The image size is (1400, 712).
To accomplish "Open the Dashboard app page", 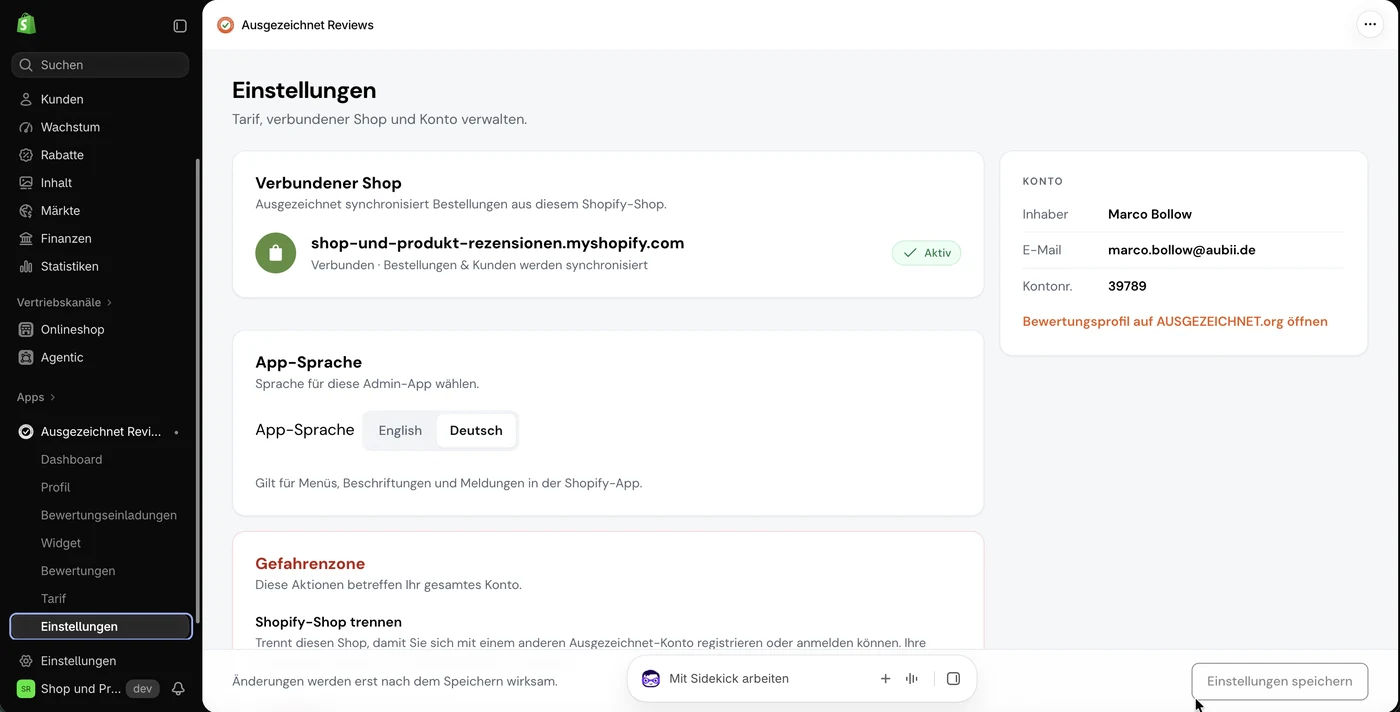I will click(x=71, y=460).
